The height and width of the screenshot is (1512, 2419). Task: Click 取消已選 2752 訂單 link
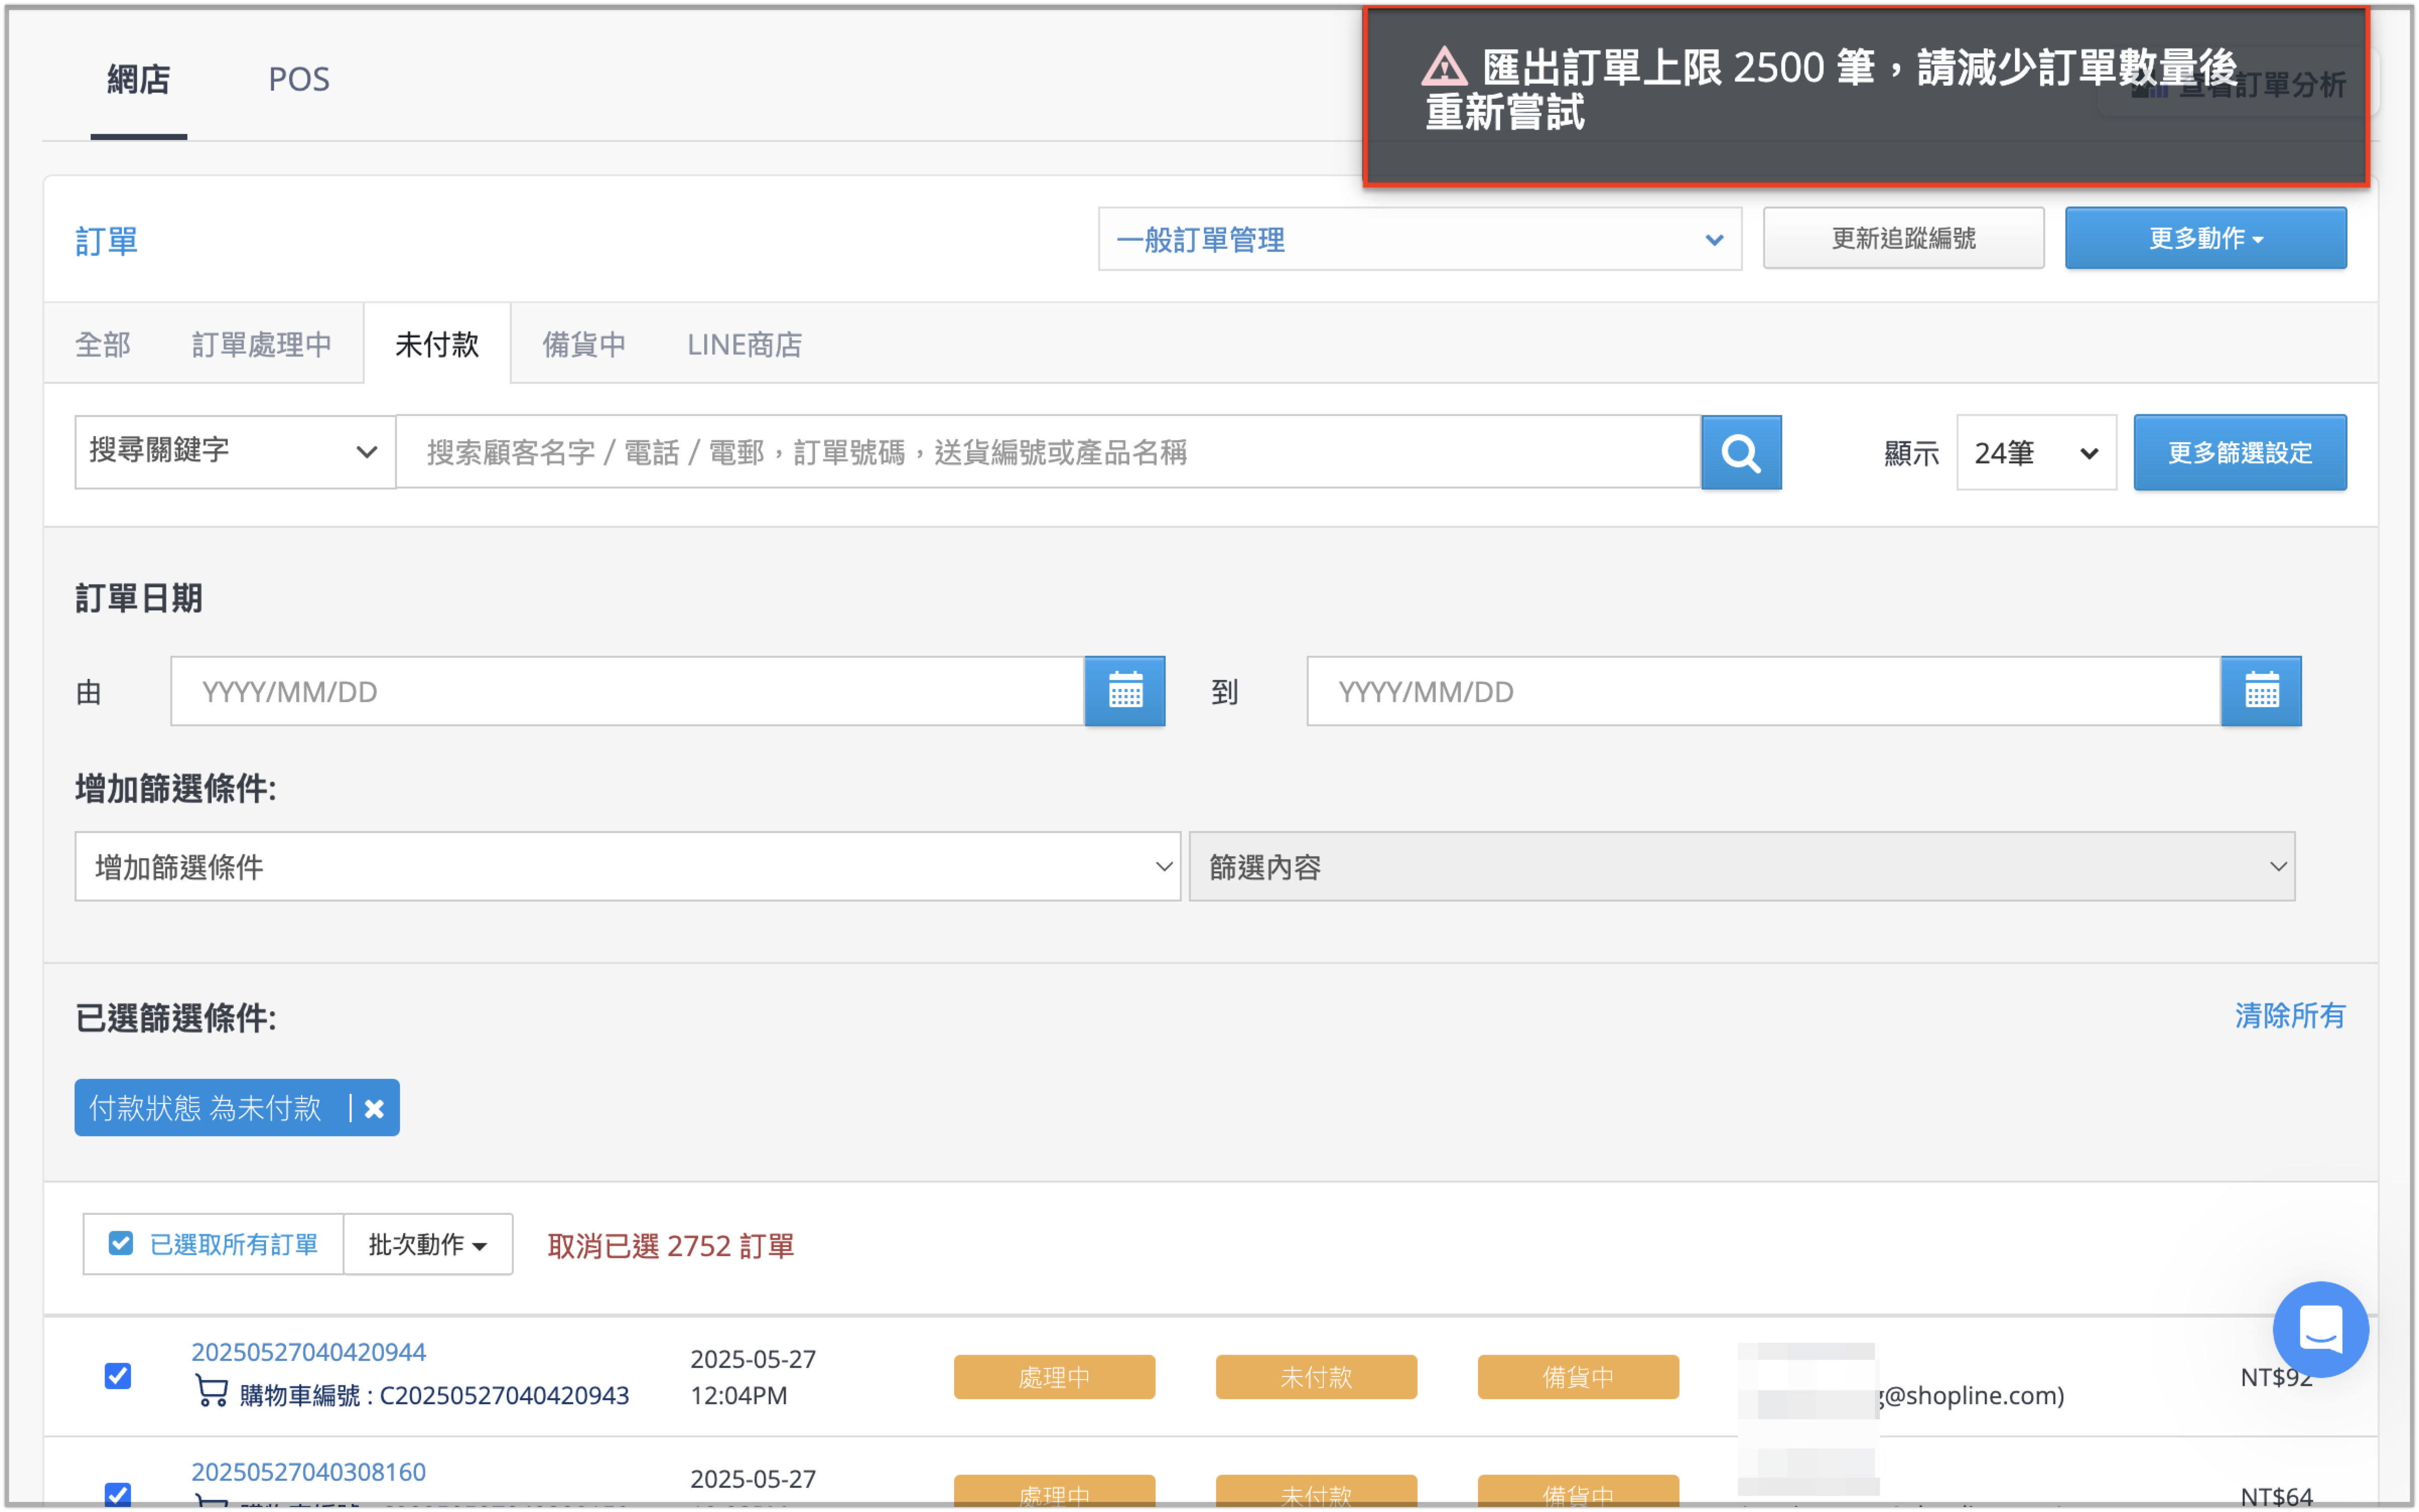coord(670,1246)
